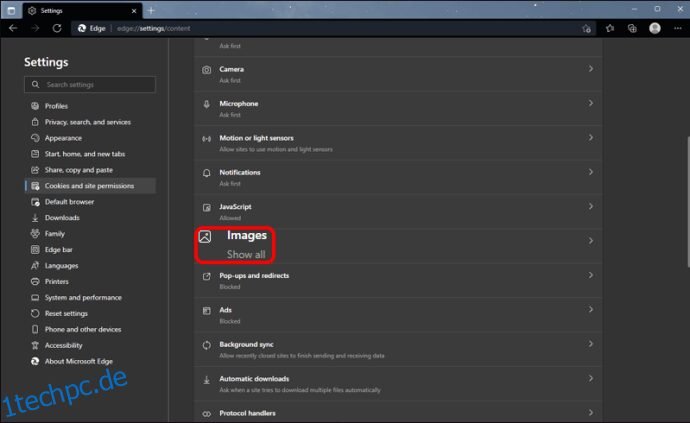690x423 pixels.
Task: Expand the Camera permission chevron
Action: [591, 69]
